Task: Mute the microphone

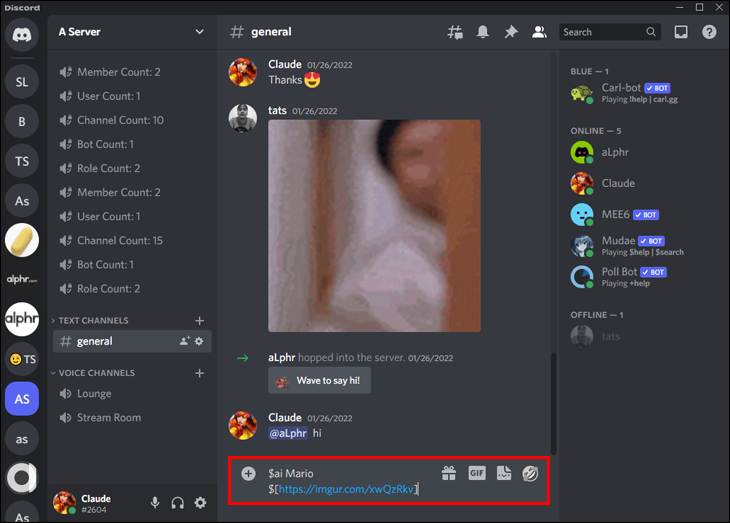Action: [155, 503]
